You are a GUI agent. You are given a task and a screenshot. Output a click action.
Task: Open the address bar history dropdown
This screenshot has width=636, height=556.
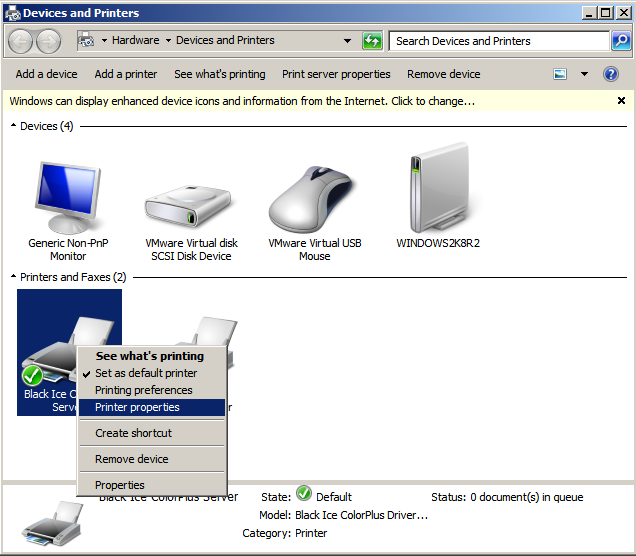(x=347, y=41)
